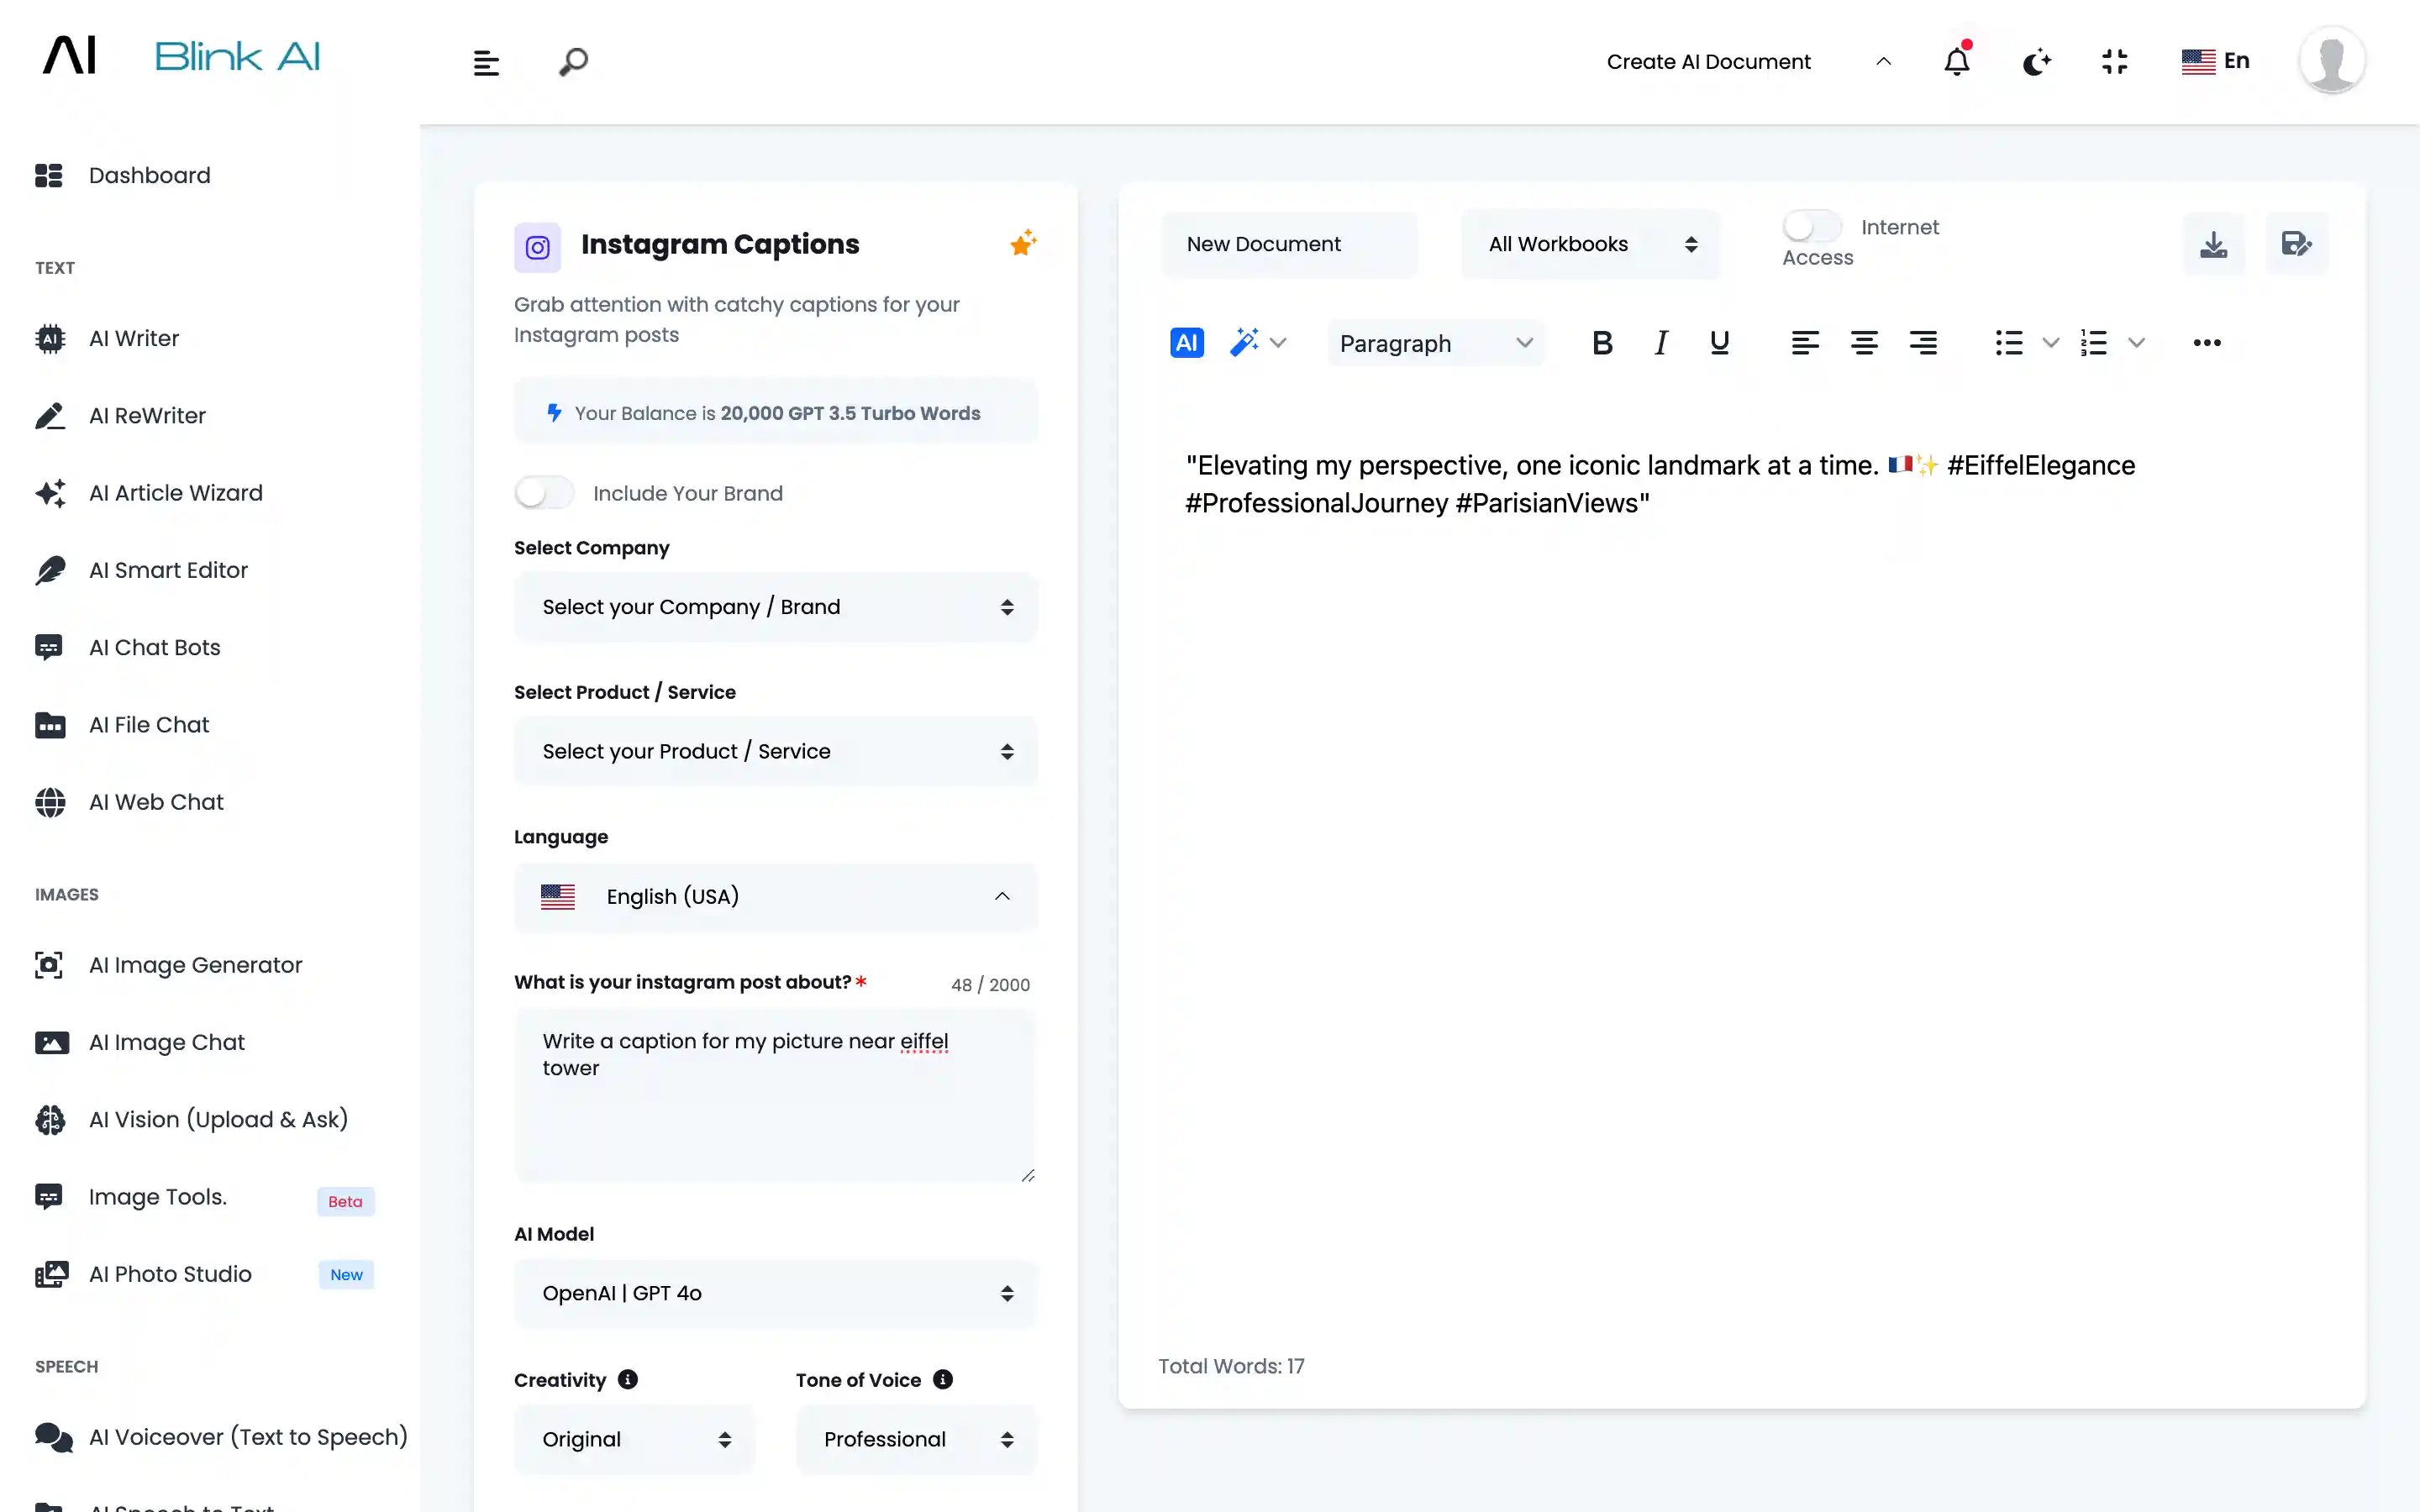
Task: Switch to dark mode with moon icon
Action: (x=2036, y=62)
